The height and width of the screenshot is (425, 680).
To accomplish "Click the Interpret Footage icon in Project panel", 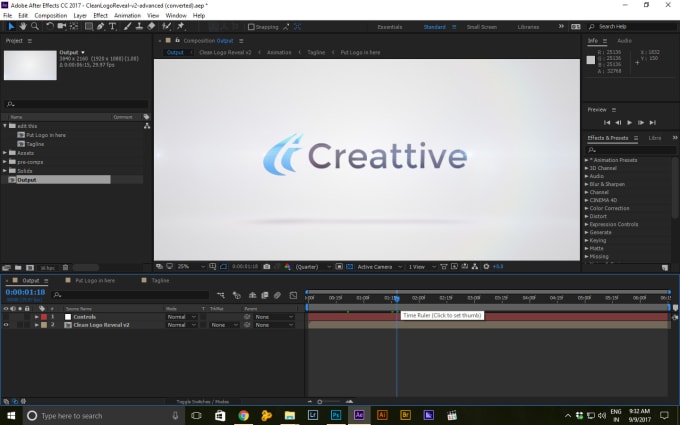I will pyautogui.click(x=7, y=268).
